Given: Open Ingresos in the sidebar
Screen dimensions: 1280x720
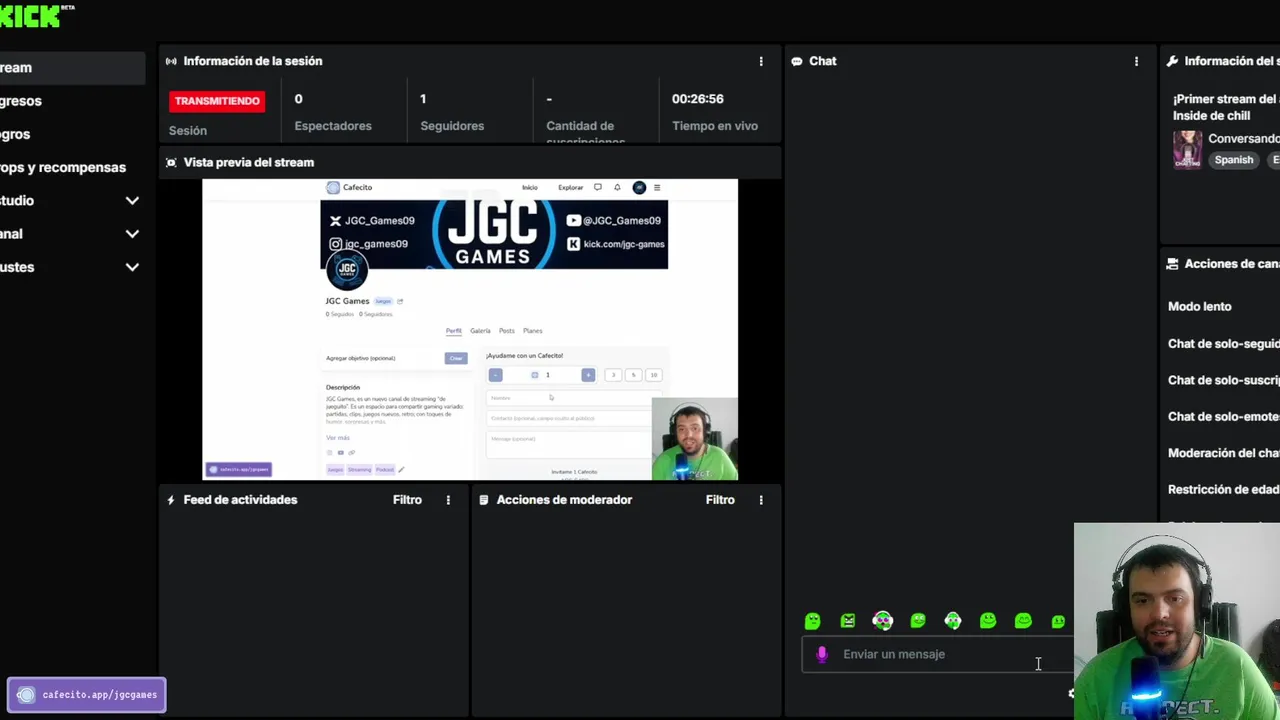Looking at the screenshot, I should 21,101.
